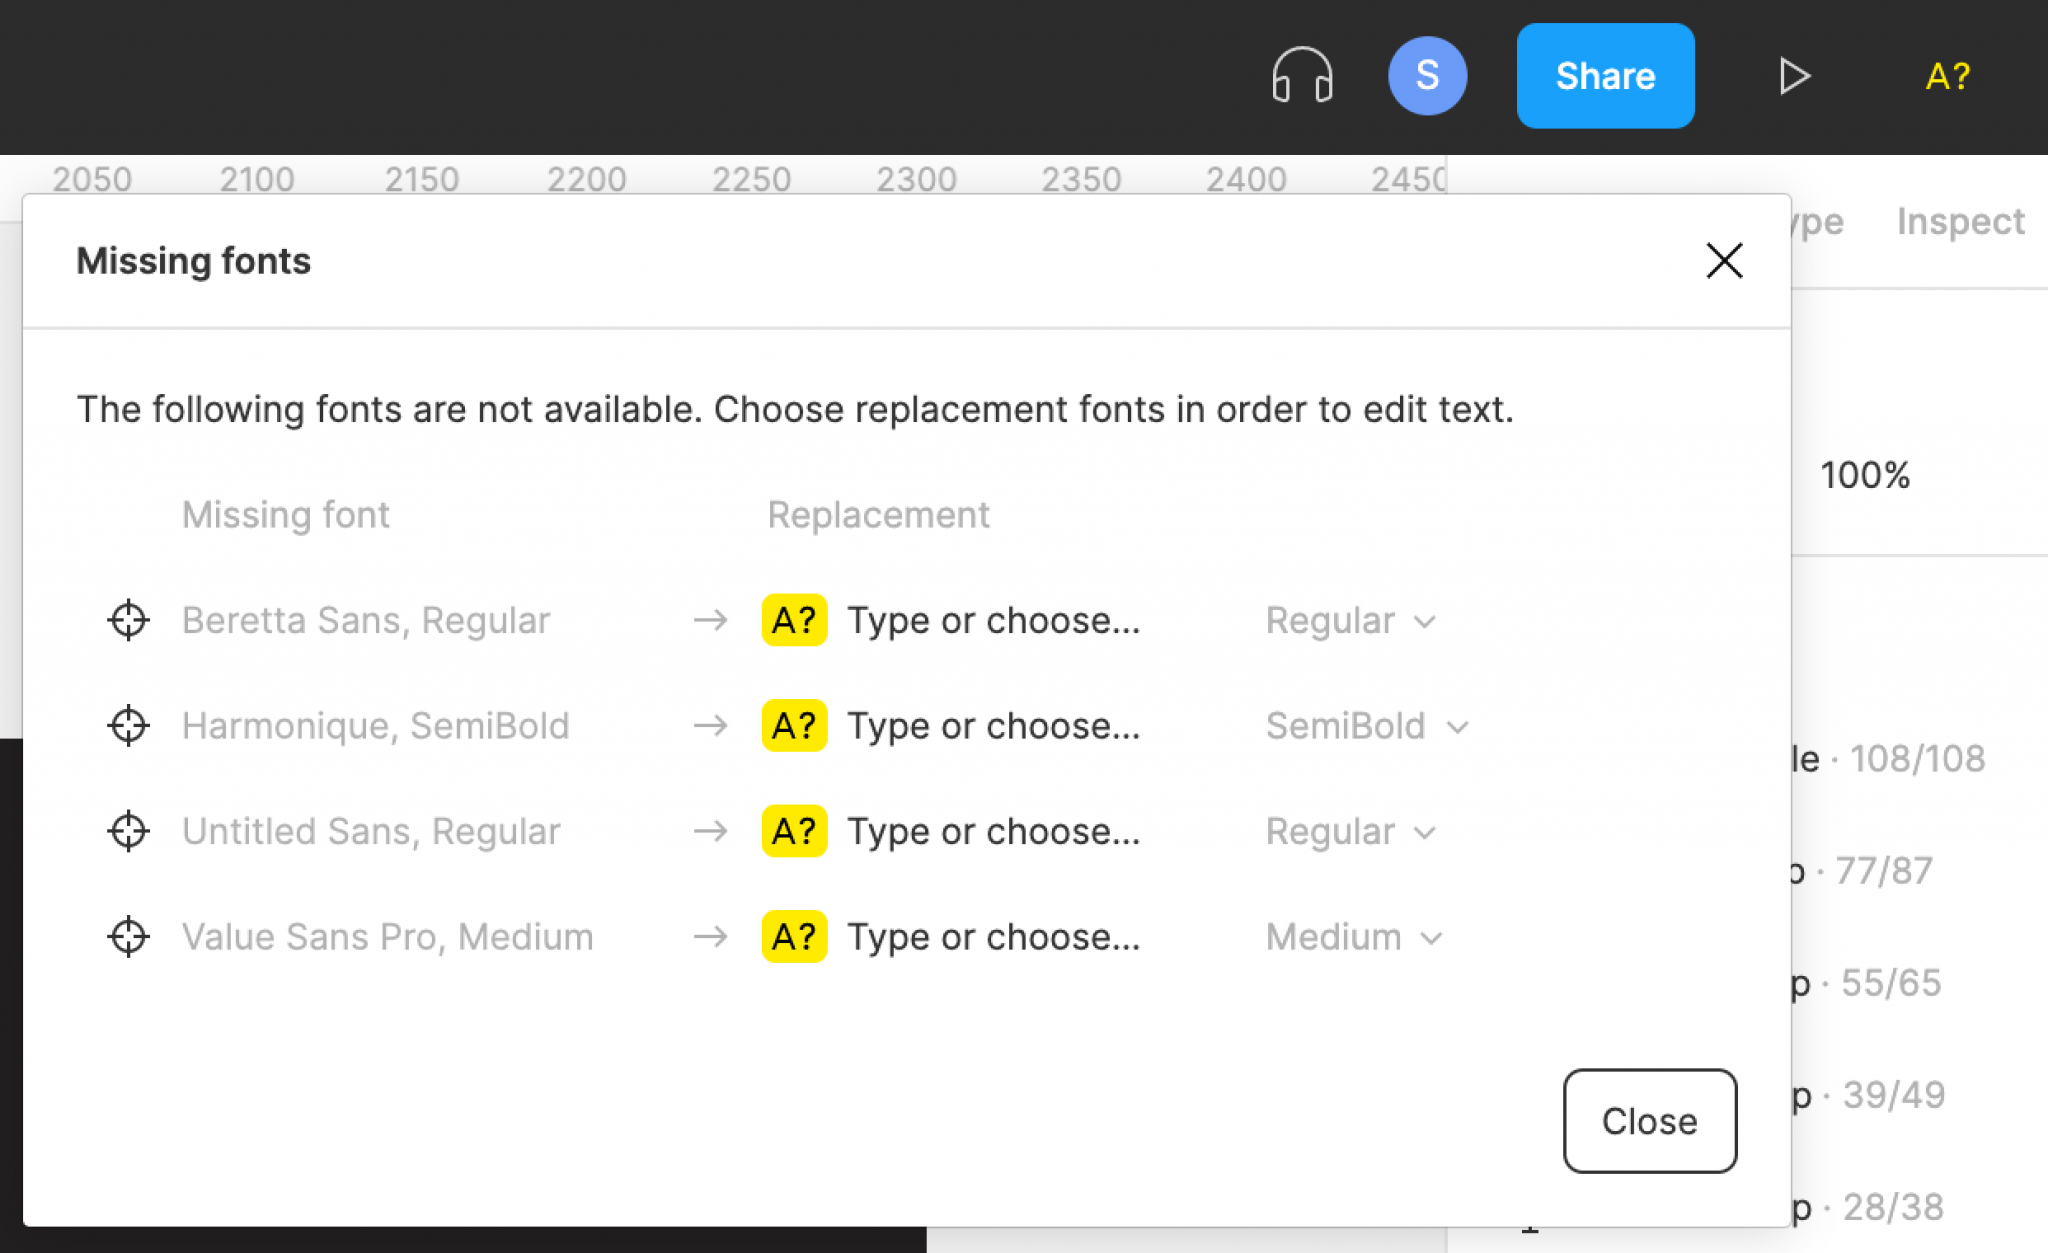Open the presentation play icon
This screenshot has height=1253, width=2048.
[1794, 75]
